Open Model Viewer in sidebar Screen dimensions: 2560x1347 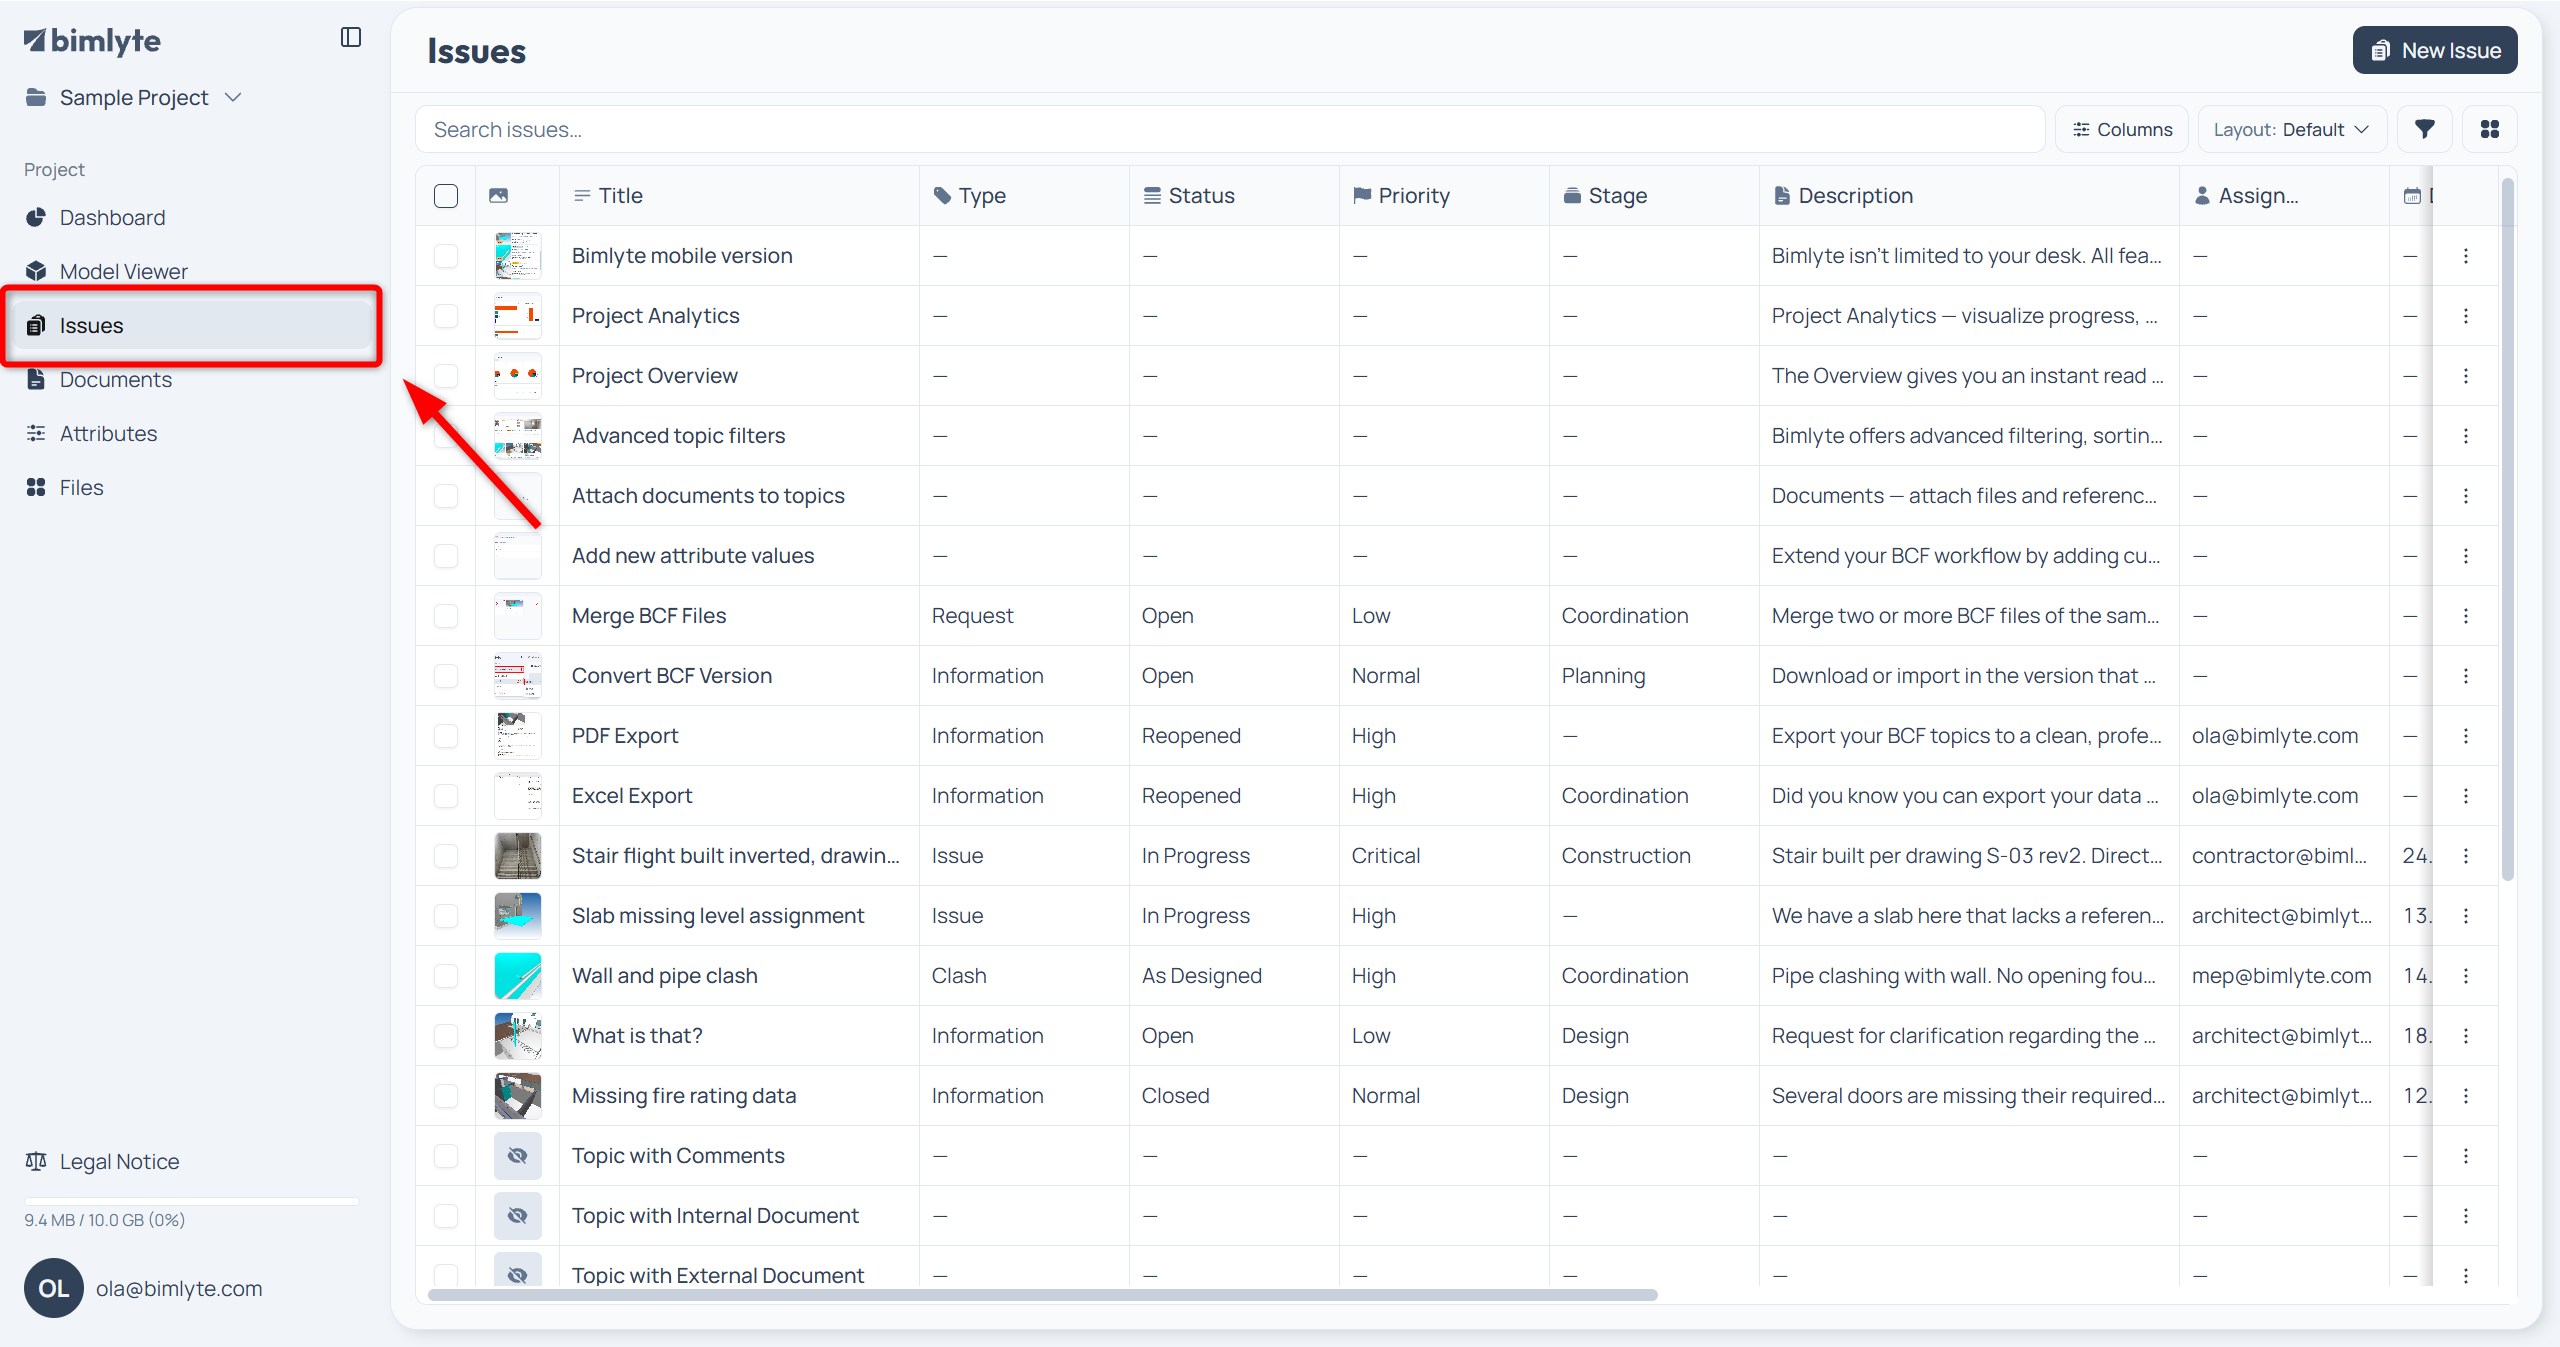(x=194, y=272)
